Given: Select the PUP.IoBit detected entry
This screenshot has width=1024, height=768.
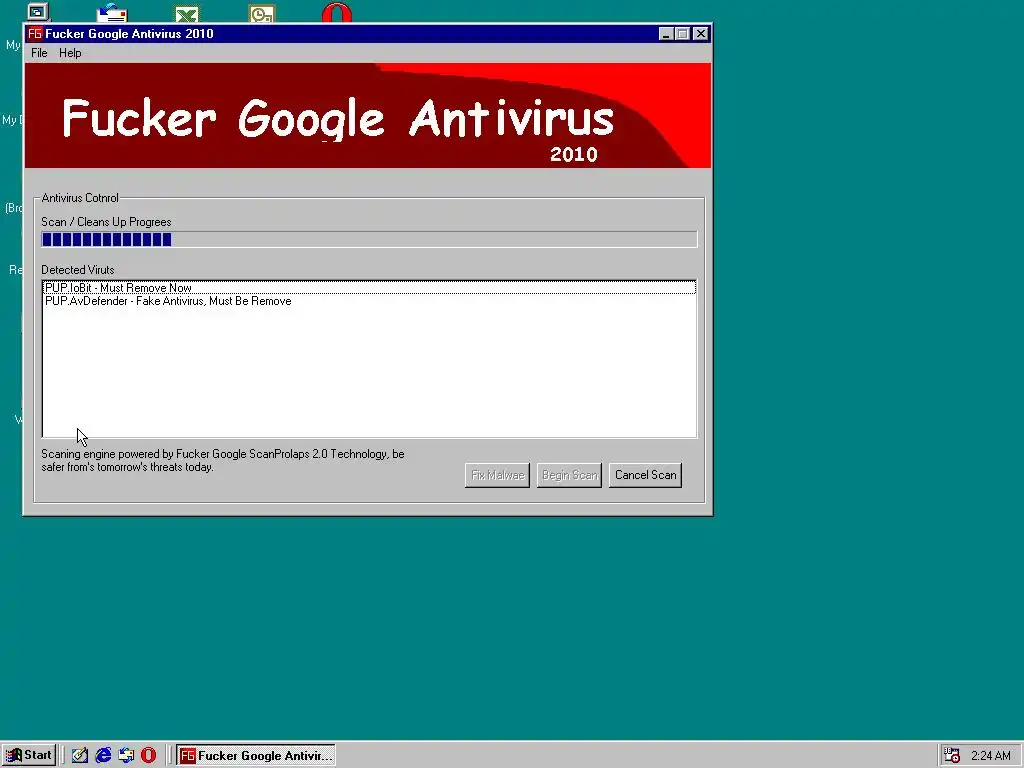Looking at the screenshot, I should (369, 288).
